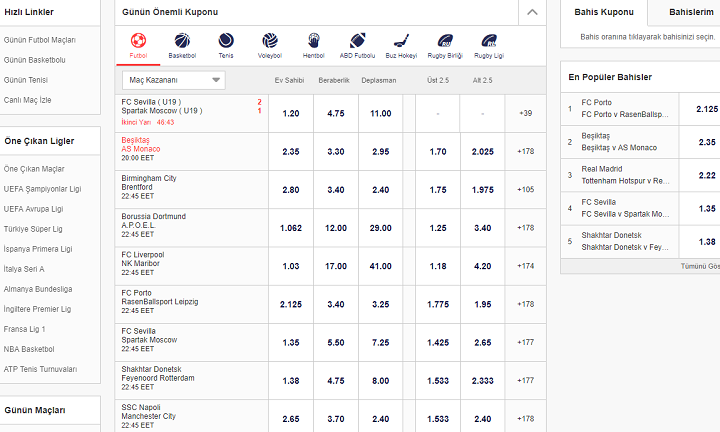Select the Hentbol sport icon

point(314,45)
